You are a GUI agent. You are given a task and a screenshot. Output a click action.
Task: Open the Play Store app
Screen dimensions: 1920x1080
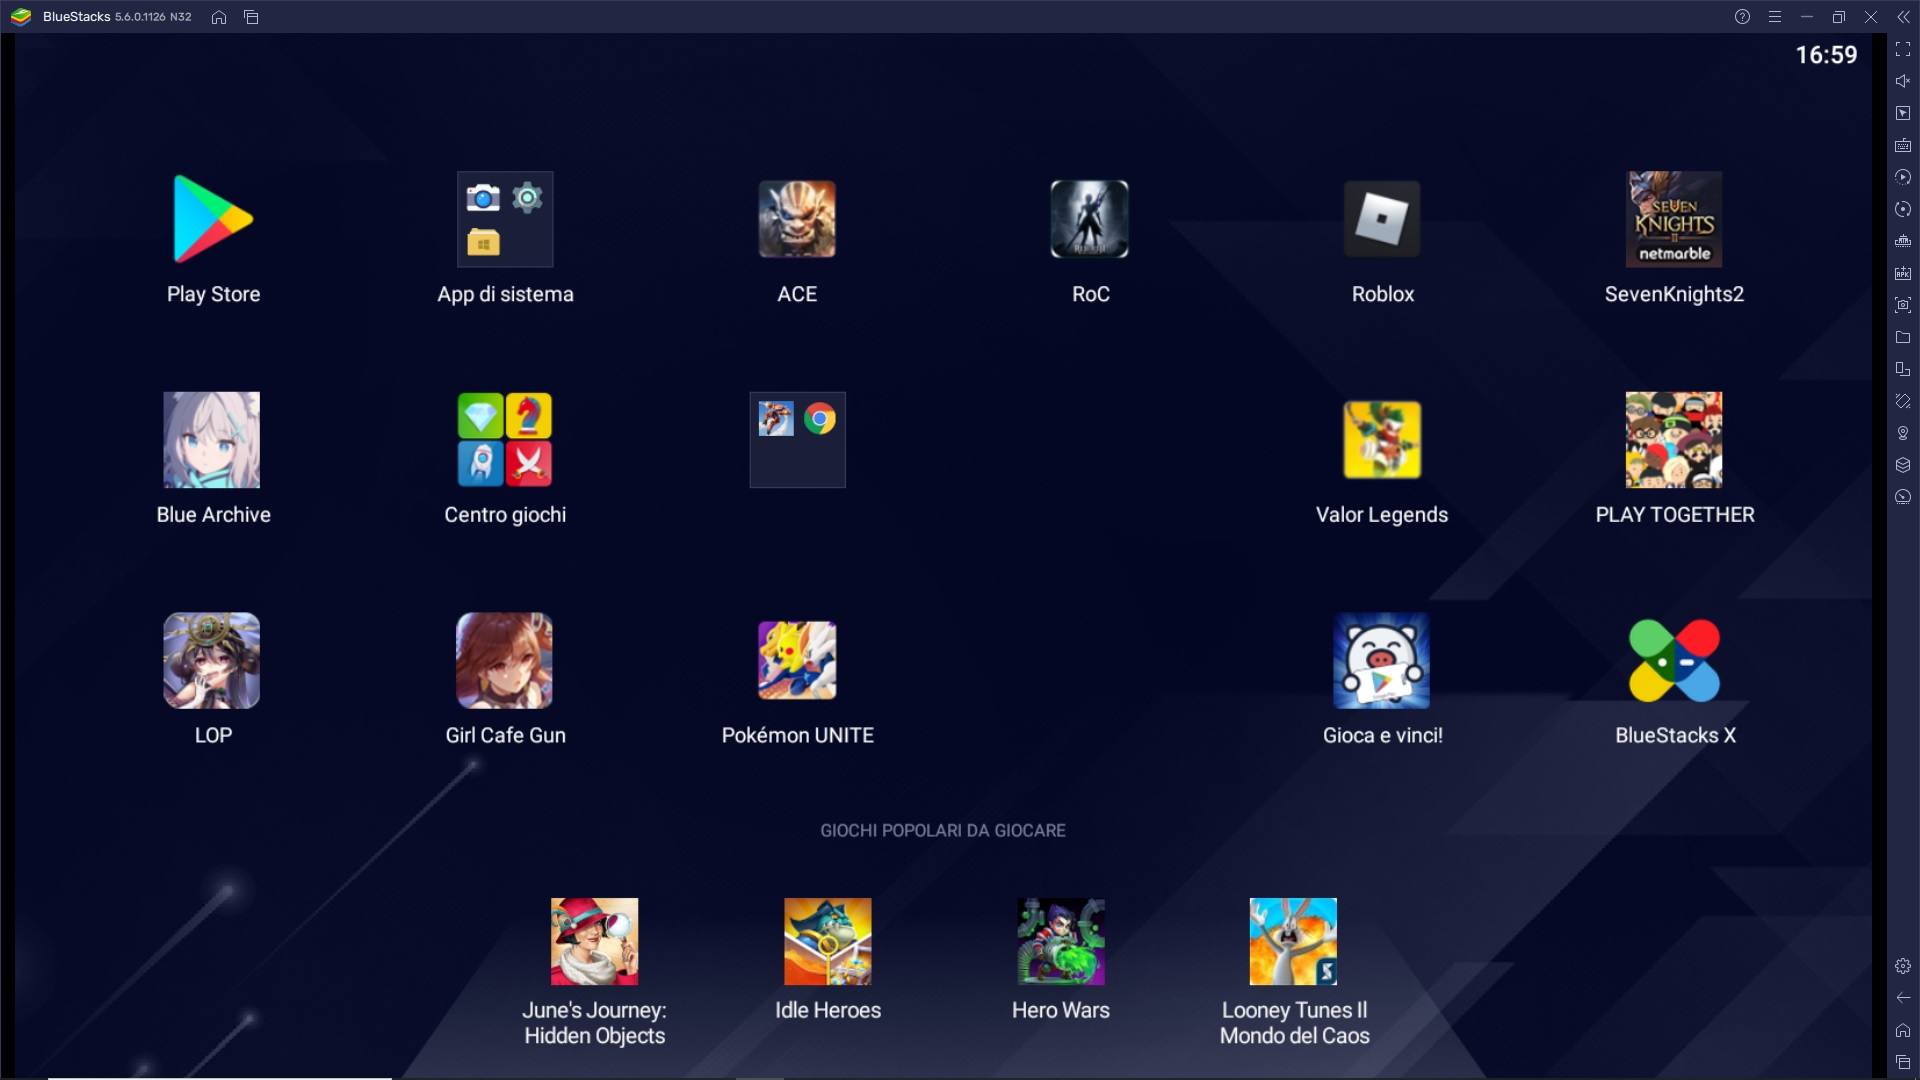[x=213, y=219]
